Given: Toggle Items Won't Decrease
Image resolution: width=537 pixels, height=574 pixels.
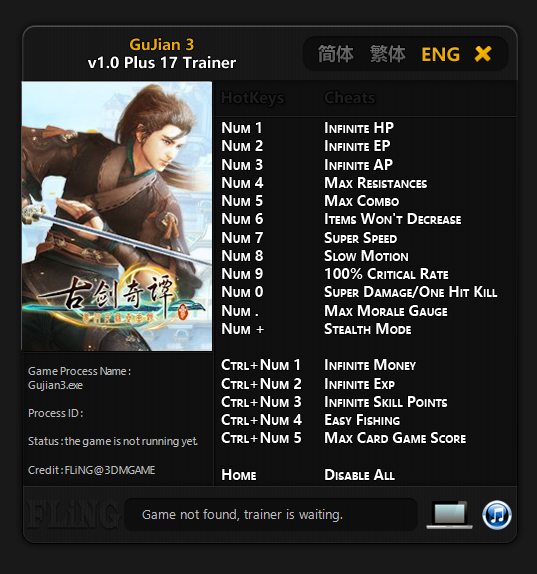Looking at the screenshot, I should 393,219.
